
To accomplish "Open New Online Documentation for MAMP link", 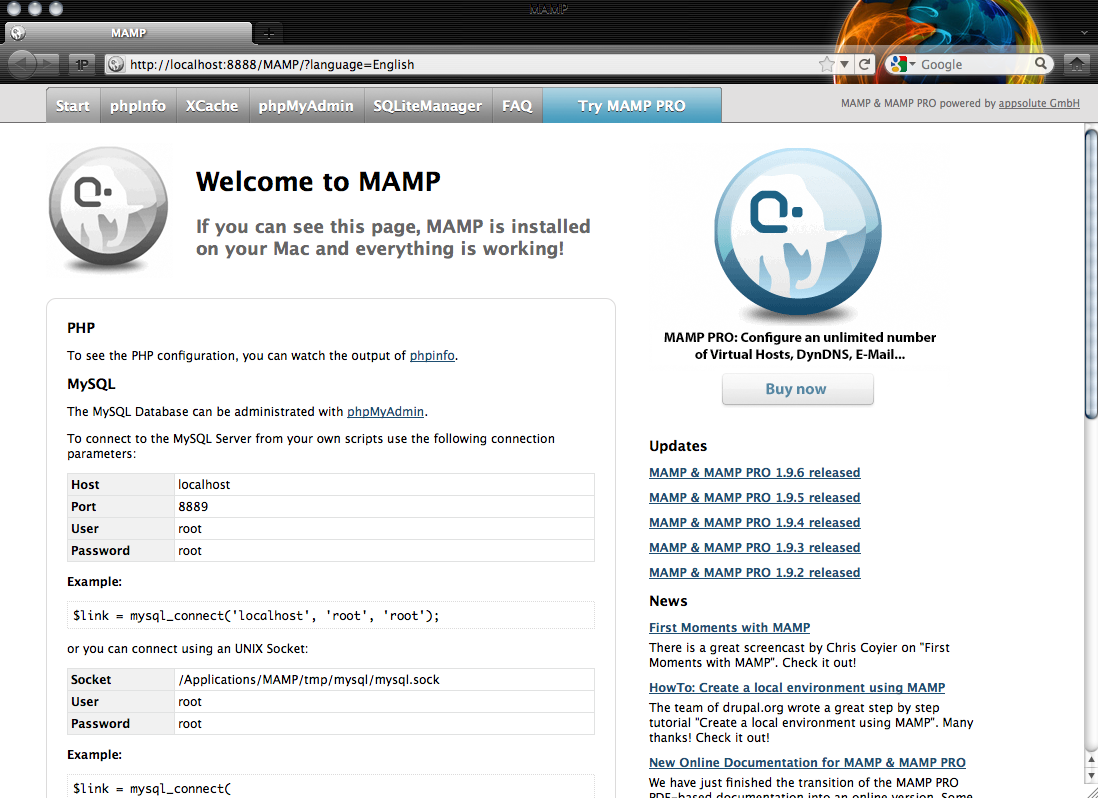I will (807, 762).
